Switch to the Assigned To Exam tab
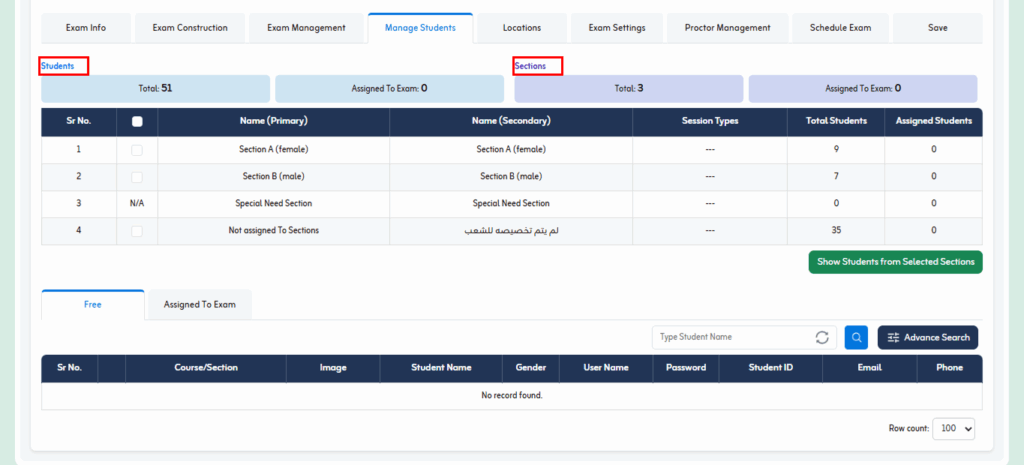This screenshot has height=465, width=1024. click(200, 304)
